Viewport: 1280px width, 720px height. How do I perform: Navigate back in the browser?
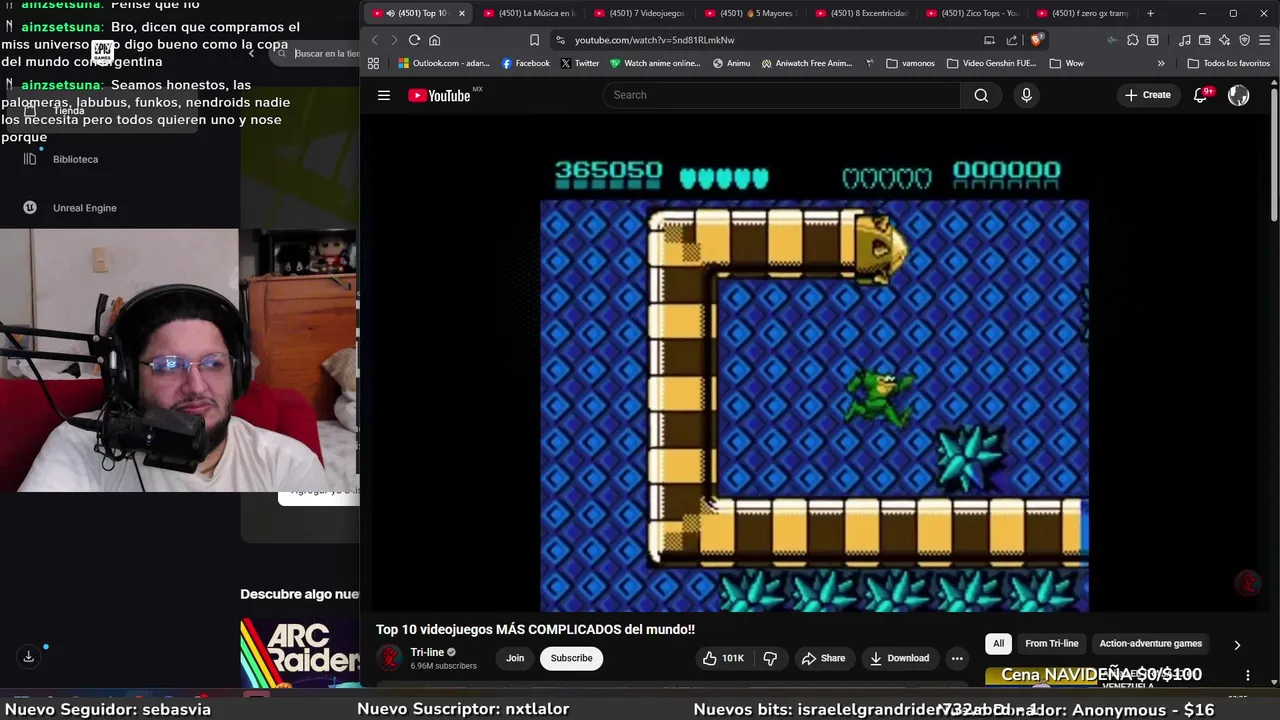point(375,40)
